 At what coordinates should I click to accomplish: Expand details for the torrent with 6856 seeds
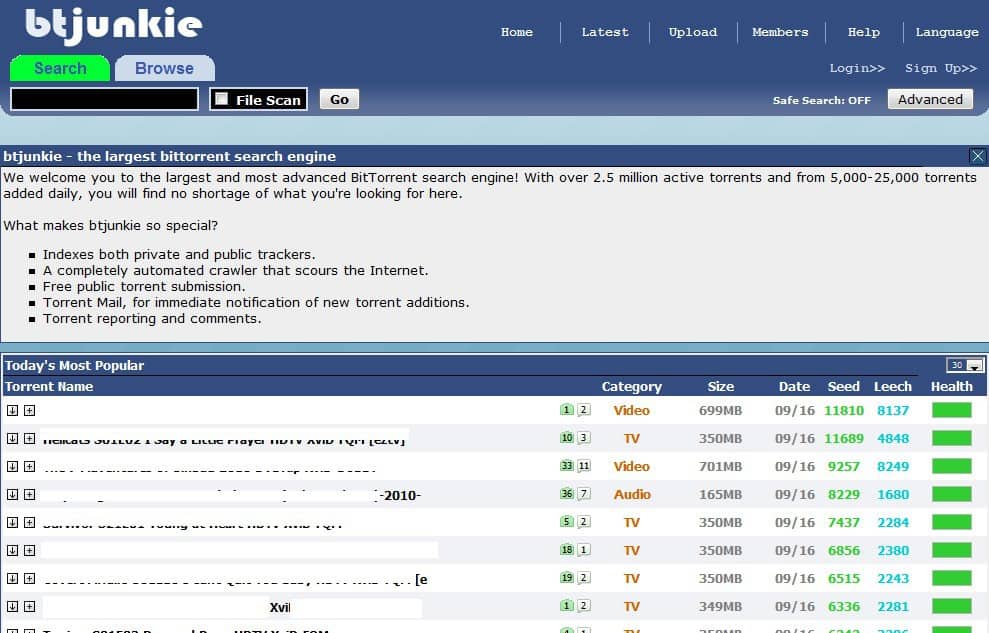pos(30,550)
